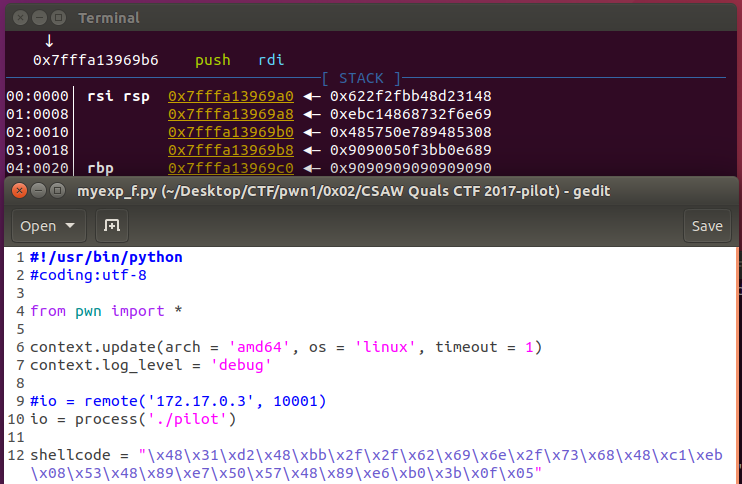Save the myexp_f.py file
The image size is (742, 484).
[x=707, y=226]
